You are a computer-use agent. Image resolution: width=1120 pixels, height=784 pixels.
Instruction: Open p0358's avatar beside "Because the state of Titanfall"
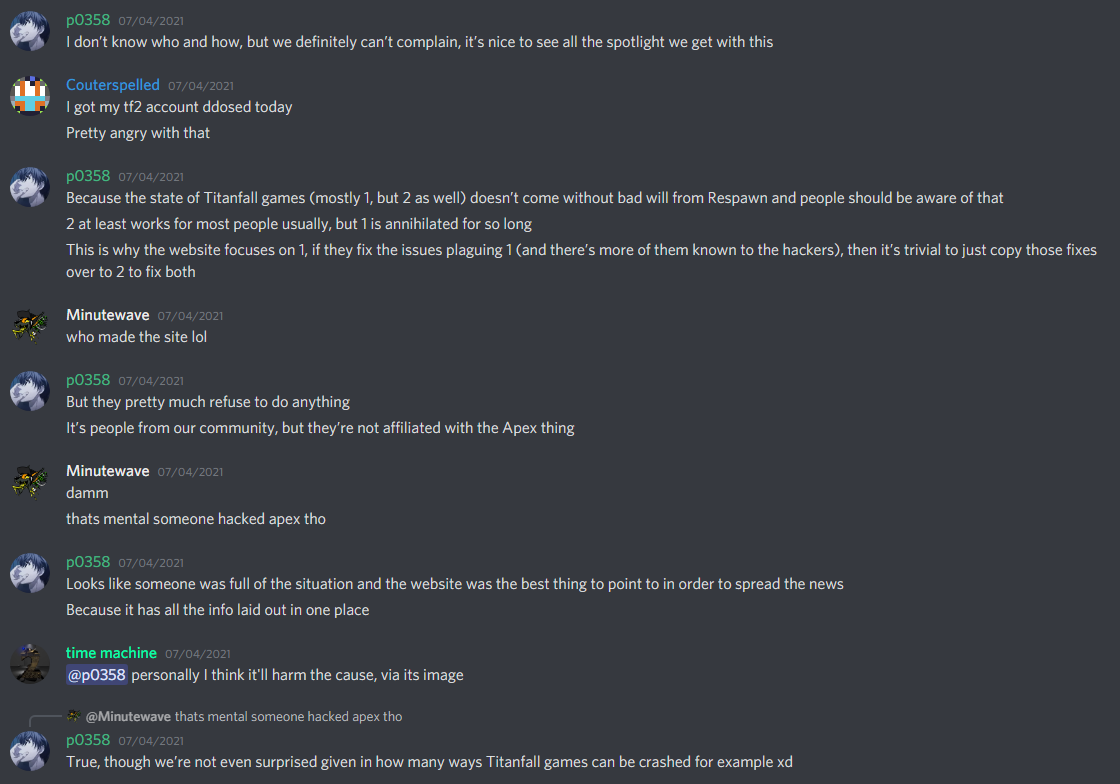coord(30,187)
